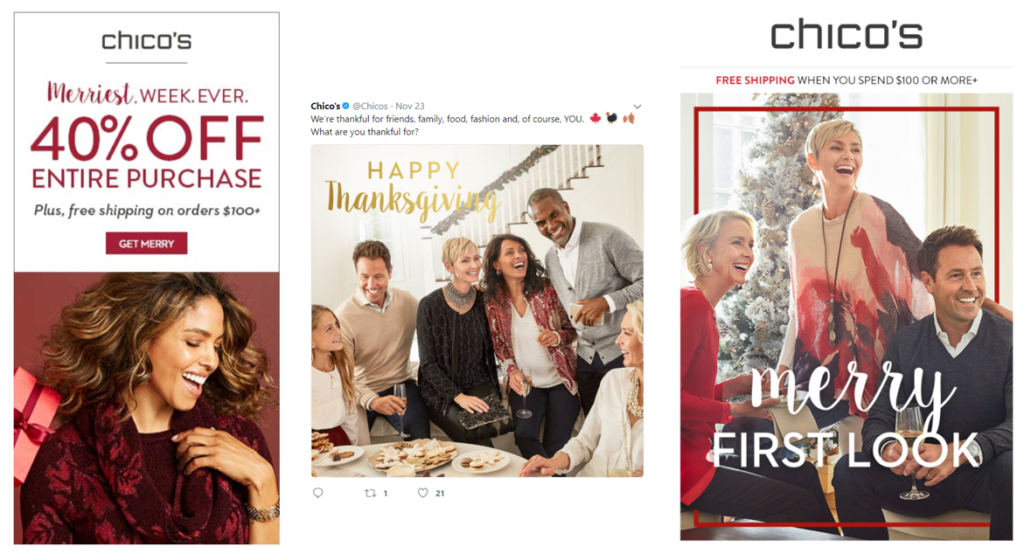Click the praying hands emoji
Viewport: 1024px width, 554px height.
point(628,118)
